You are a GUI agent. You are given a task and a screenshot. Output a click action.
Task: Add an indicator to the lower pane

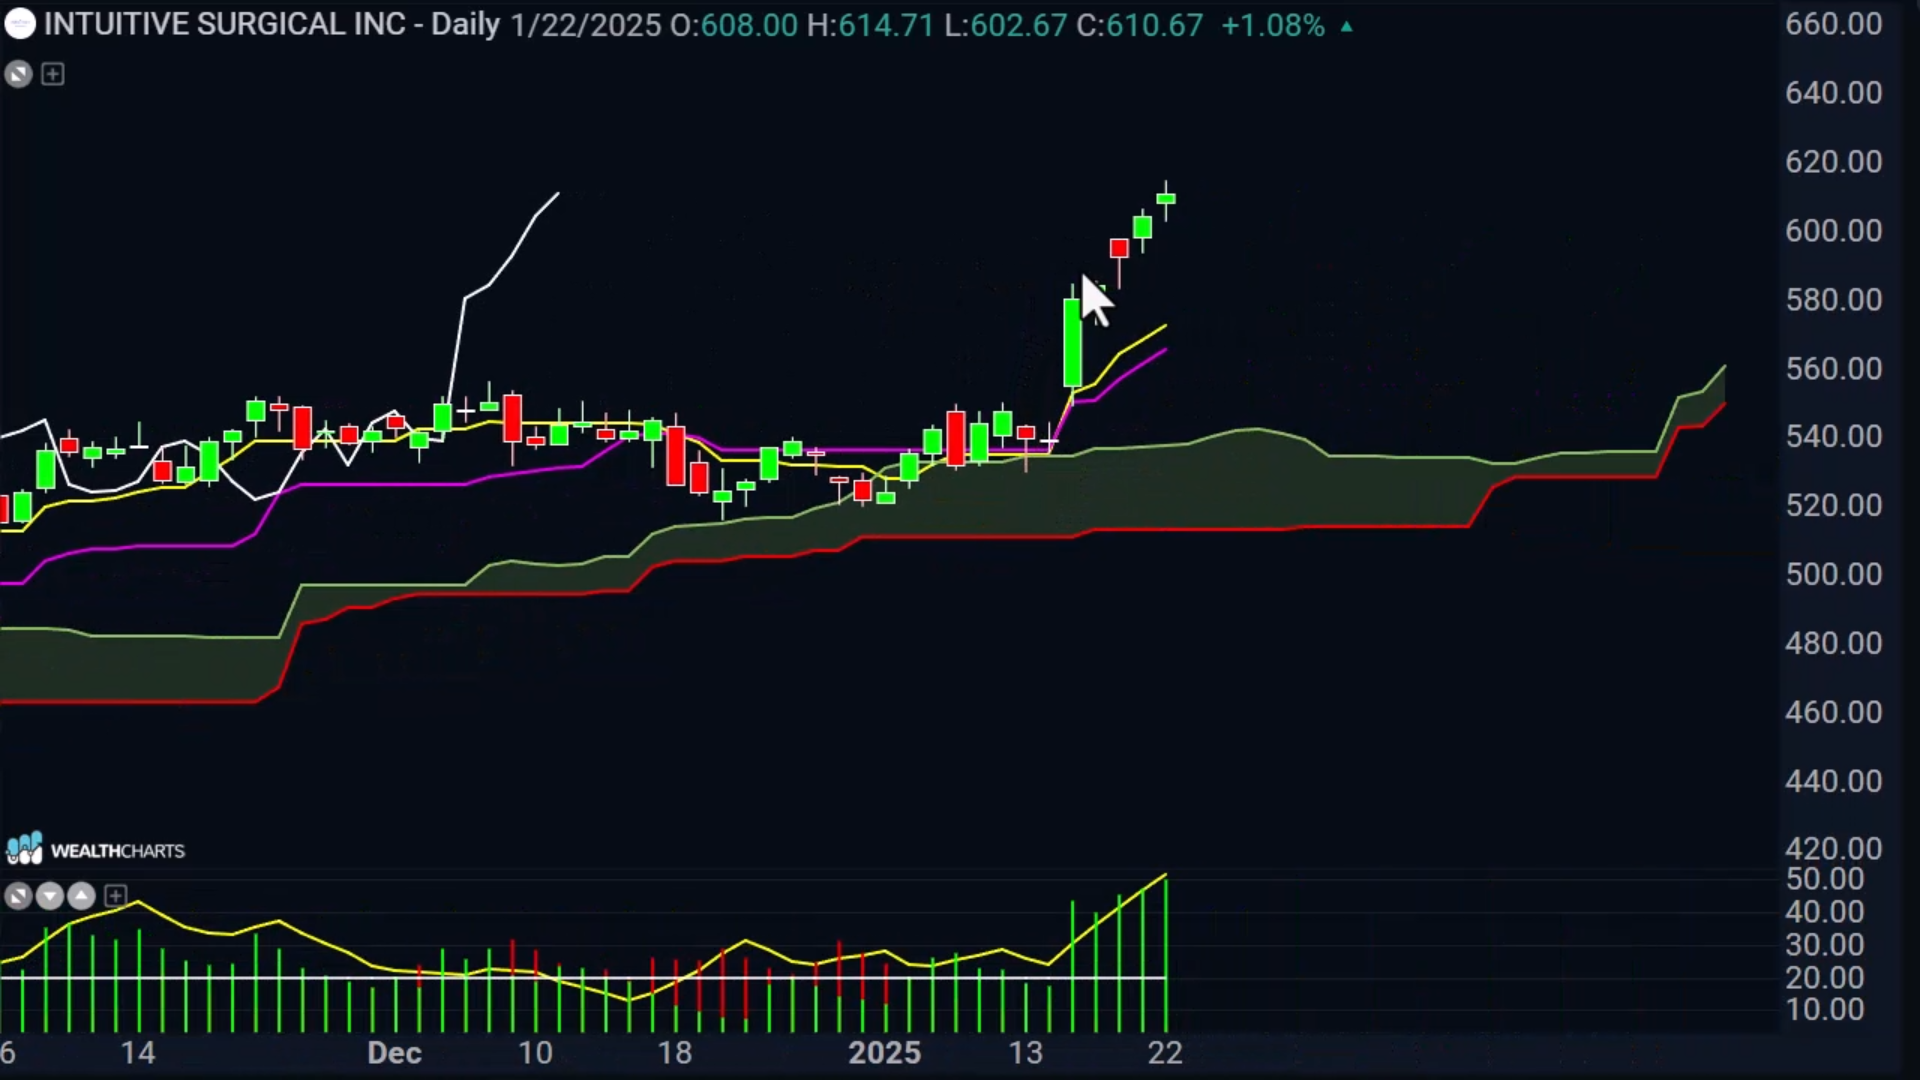[x=116, y=896]
